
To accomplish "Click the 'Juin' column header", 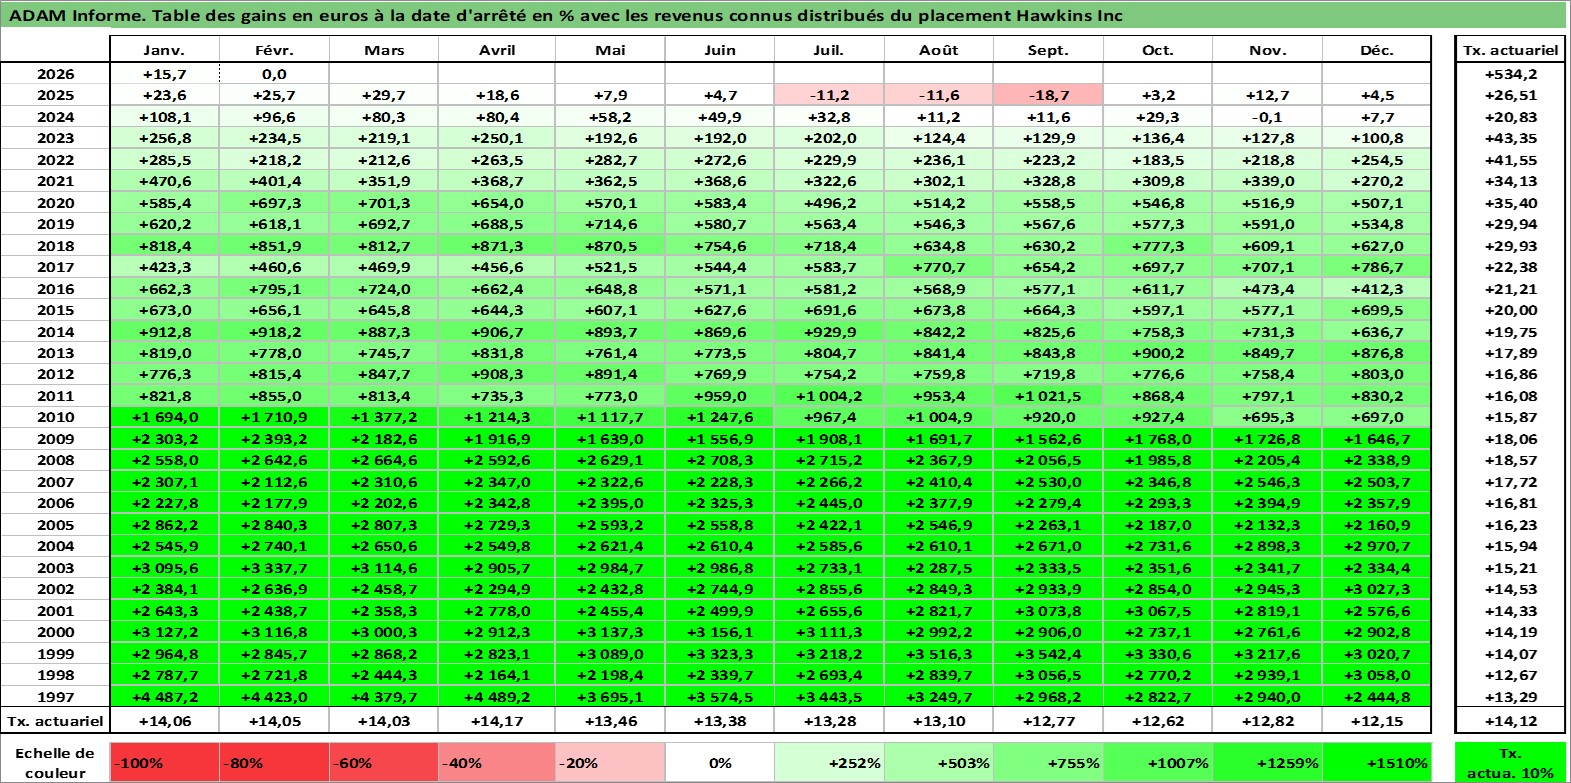I will [x=720, y=50].
